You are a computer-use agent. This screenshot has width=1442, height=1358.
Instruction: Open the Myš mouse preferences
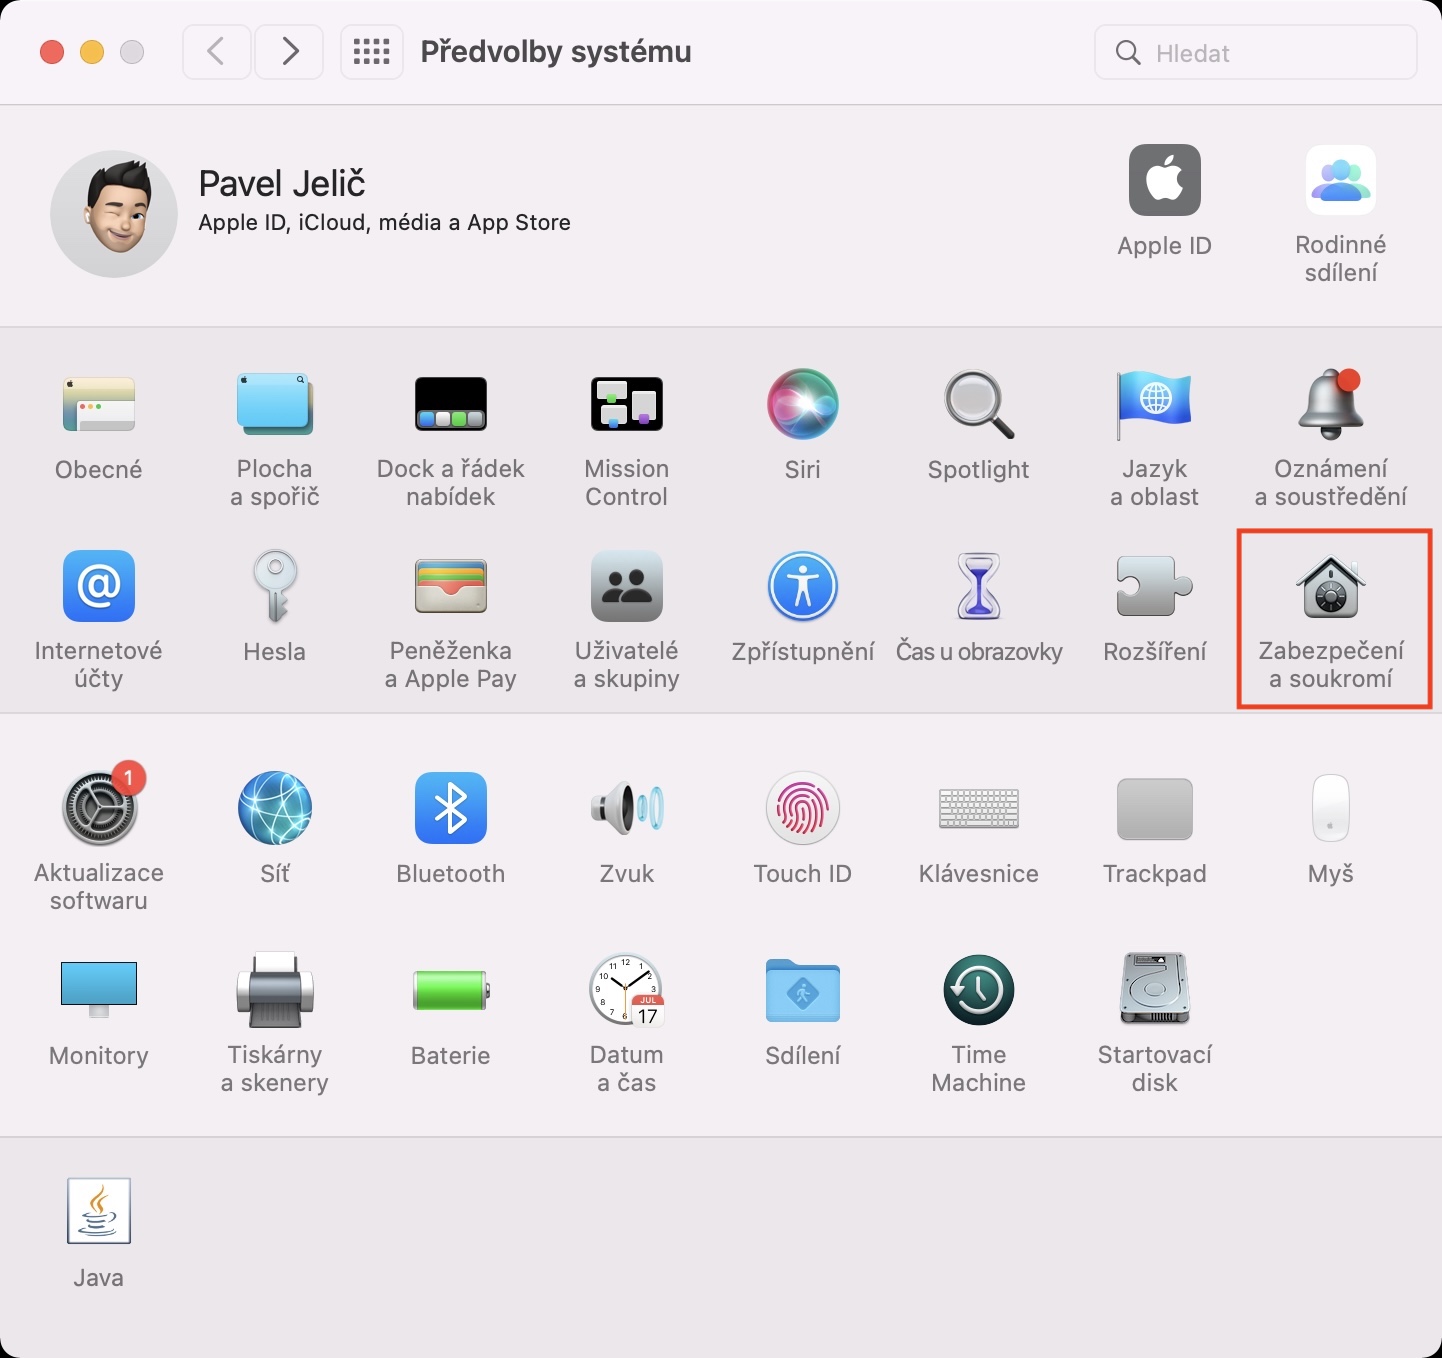(1331, 808)
